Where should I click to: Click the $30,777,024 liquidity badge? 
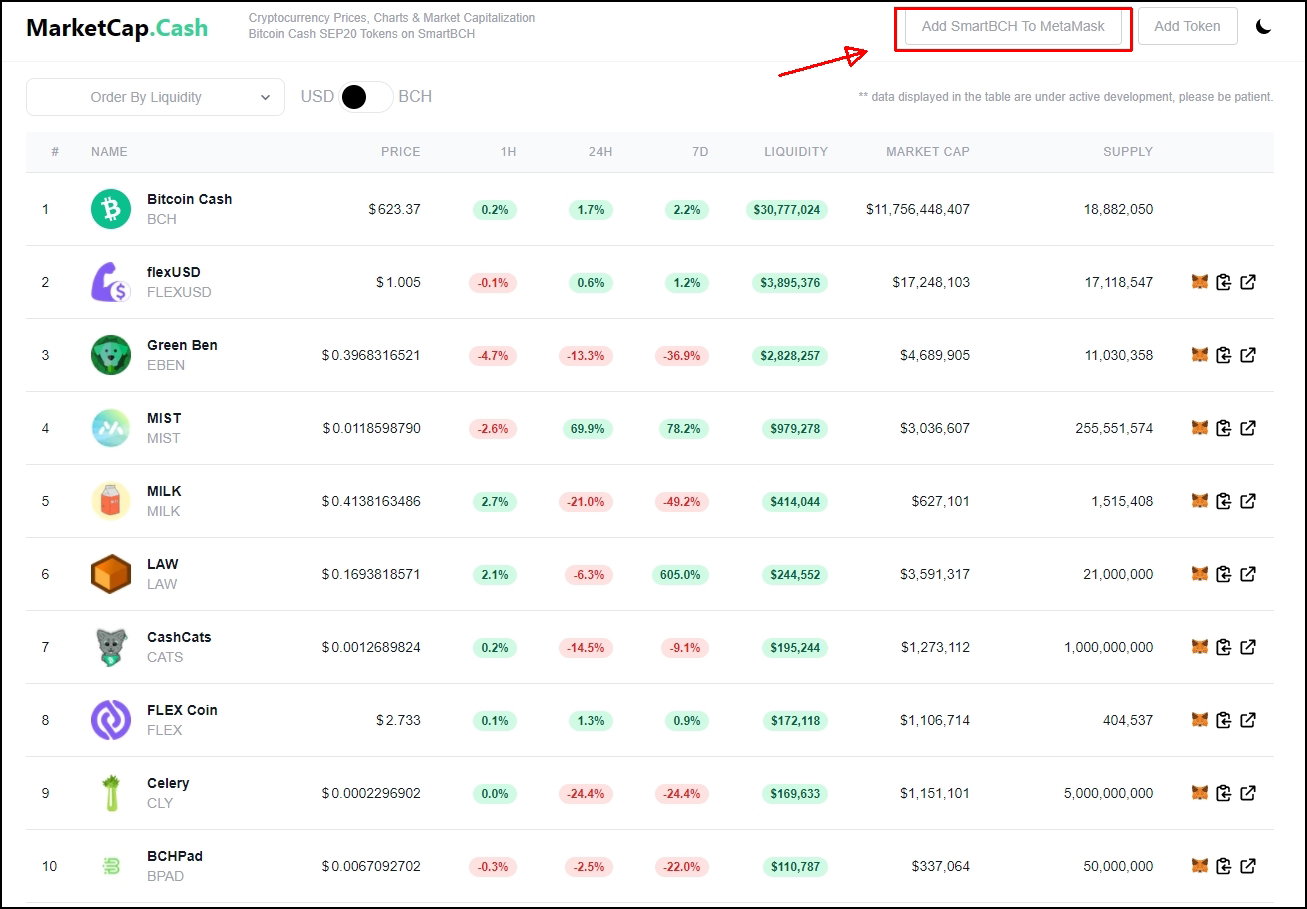[x=787, y=210]
